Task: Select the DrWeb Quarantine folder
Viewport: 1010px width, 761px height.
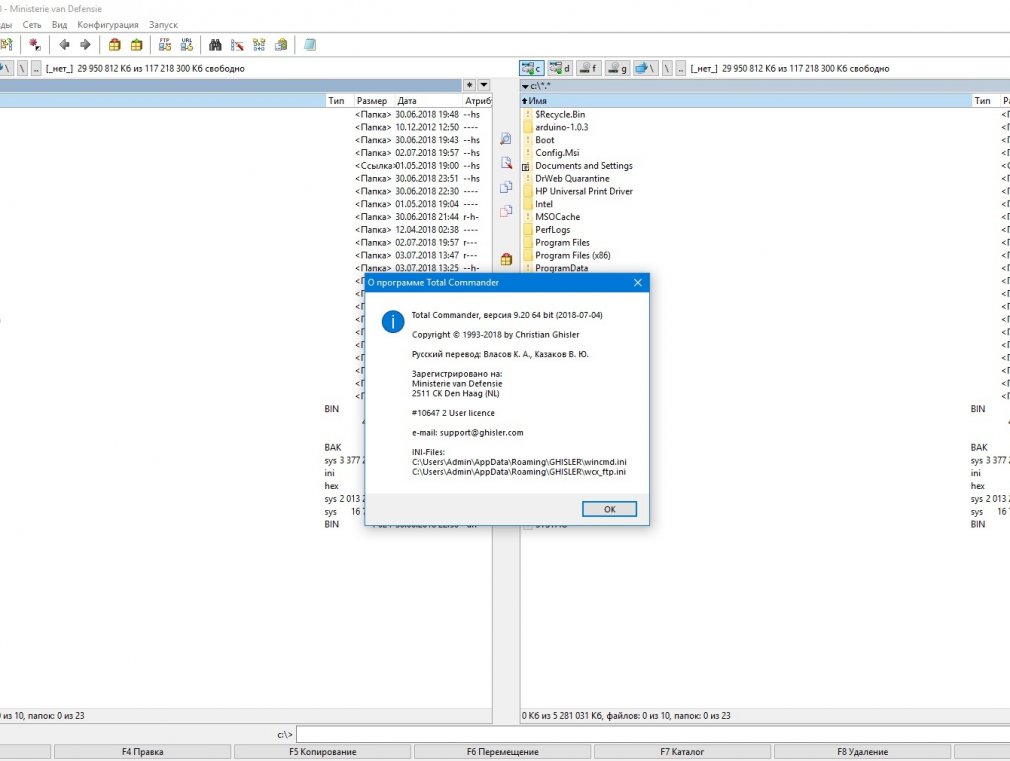Action: click(x=572, y=178)
